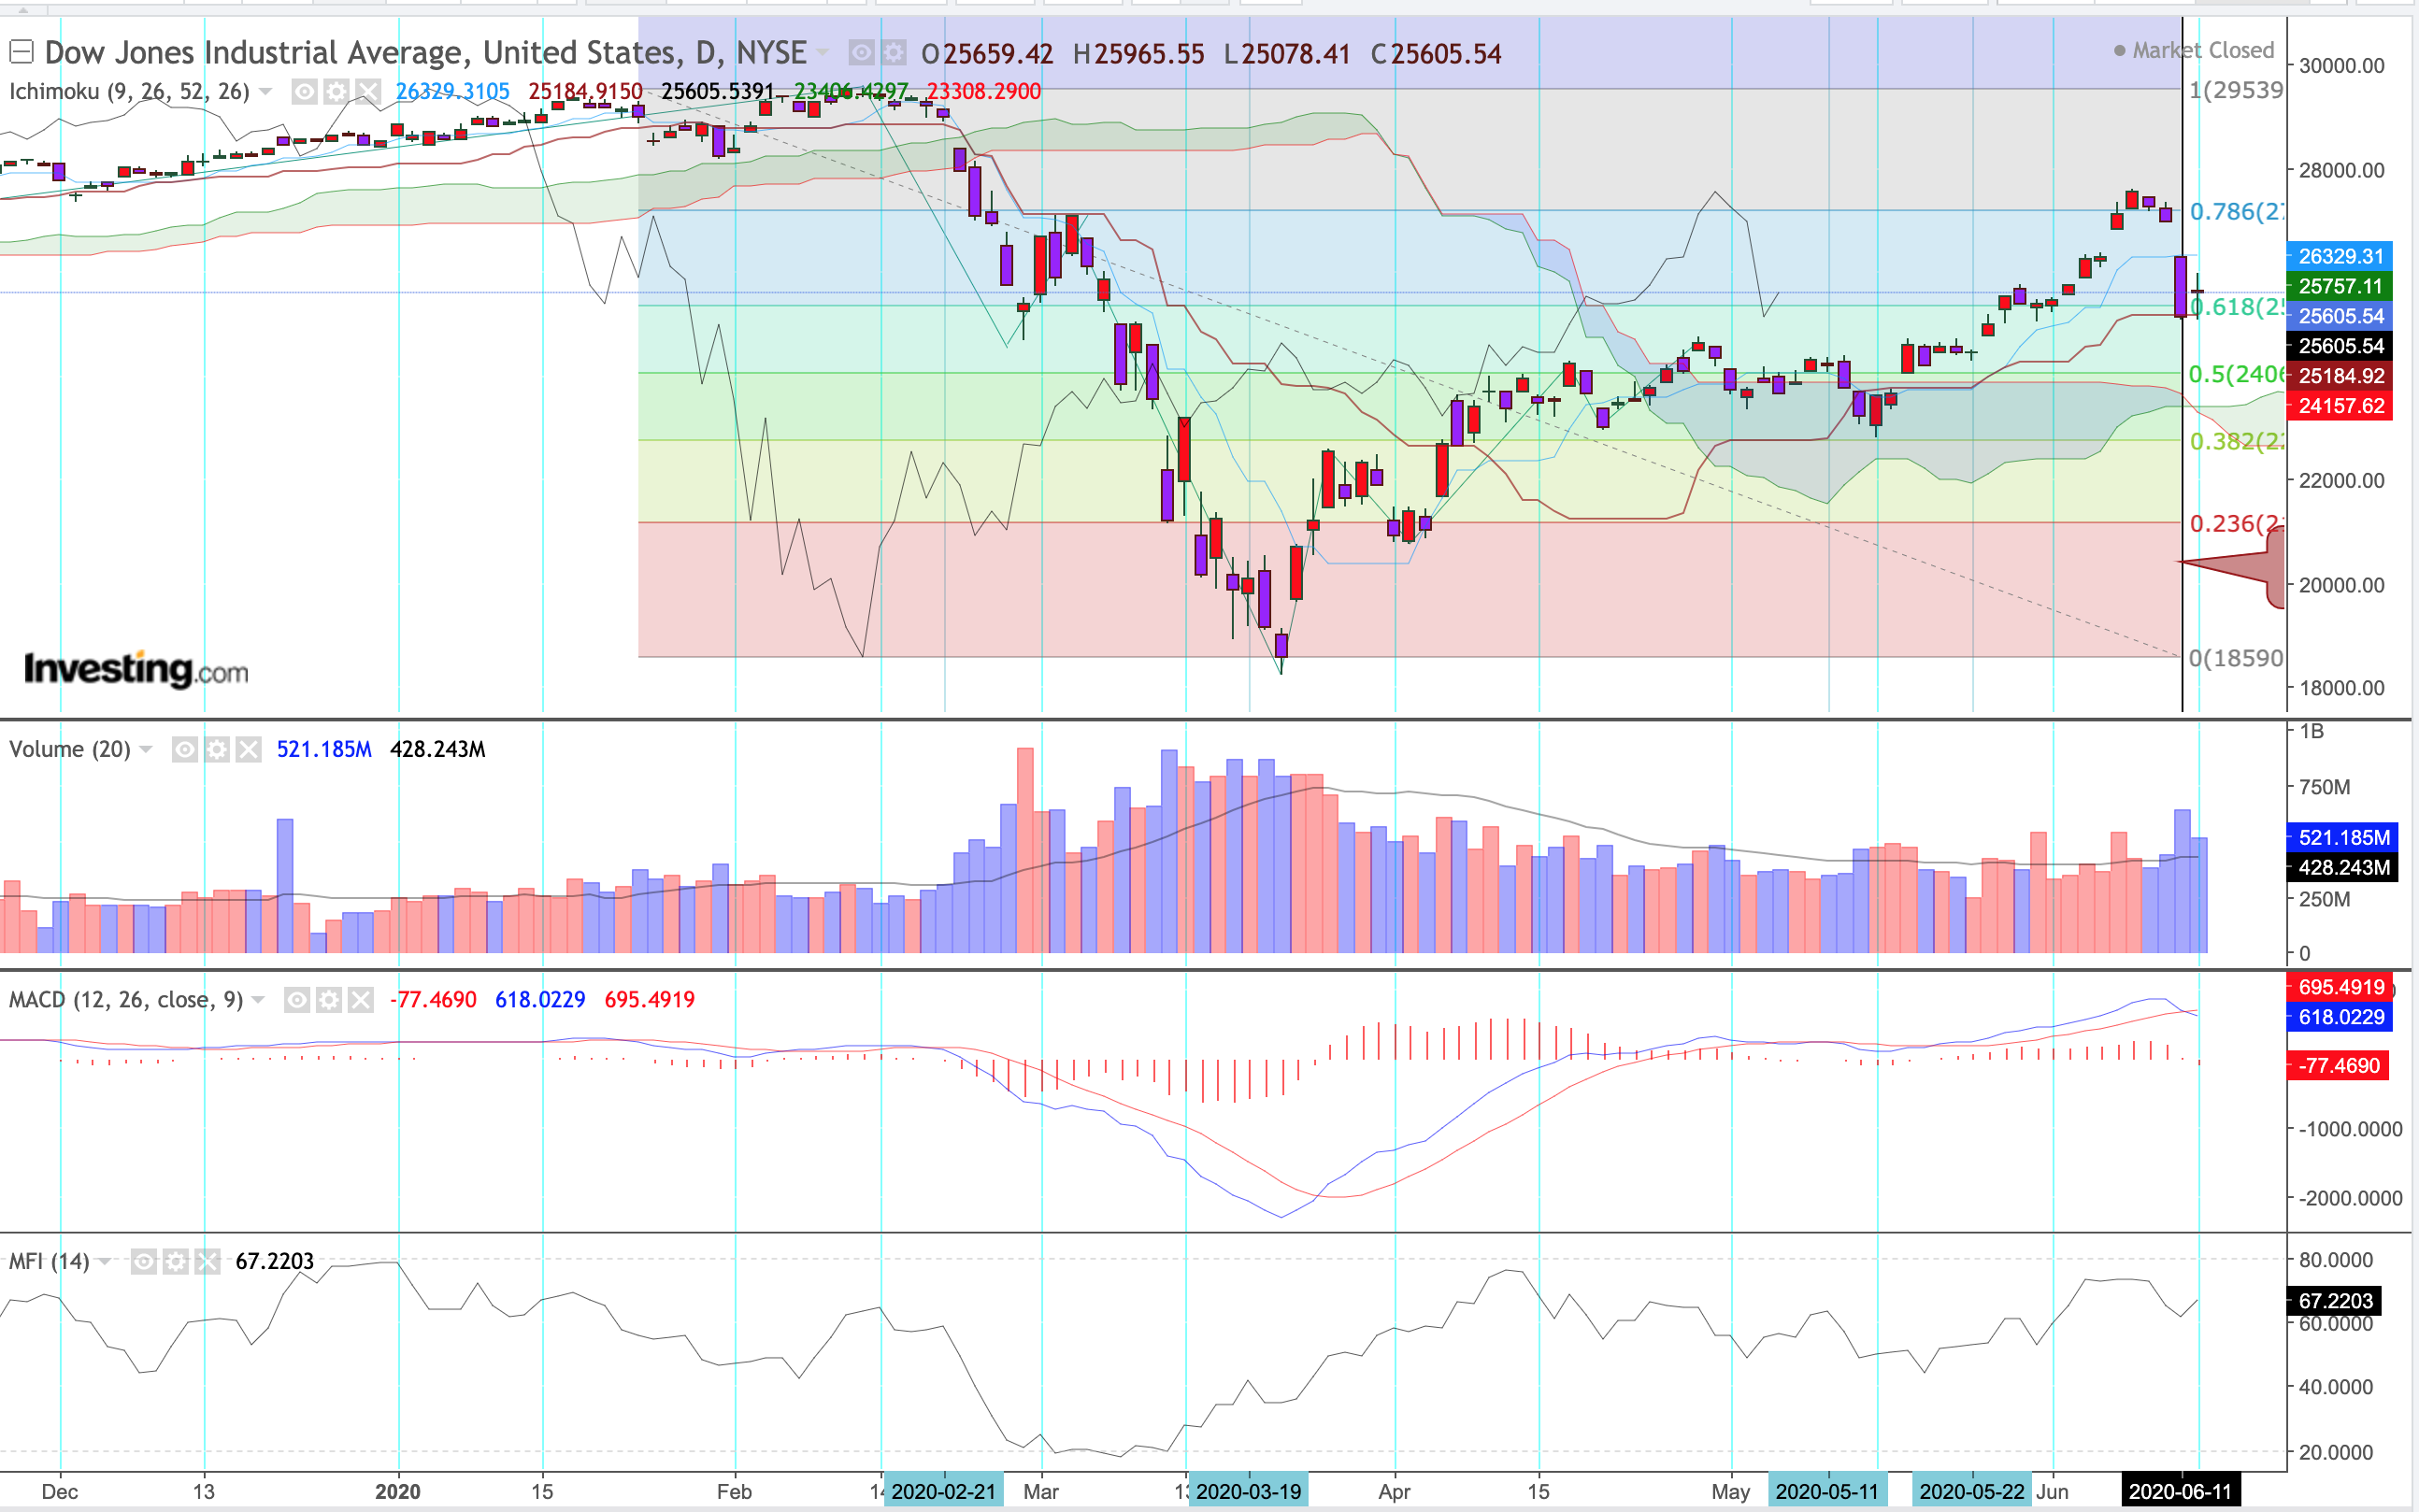Expand the Volume (20) dropdown arrow
The width and height of the screenshot is (2419, 1512).
pyautogui.click(x=147, y=749)
